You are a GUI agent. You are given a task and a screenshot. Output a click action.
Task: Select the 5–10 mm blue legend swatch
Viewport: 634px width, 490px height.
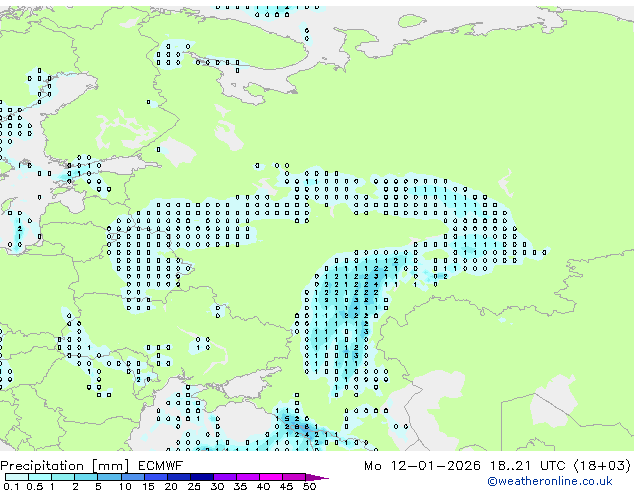point(110,477)
